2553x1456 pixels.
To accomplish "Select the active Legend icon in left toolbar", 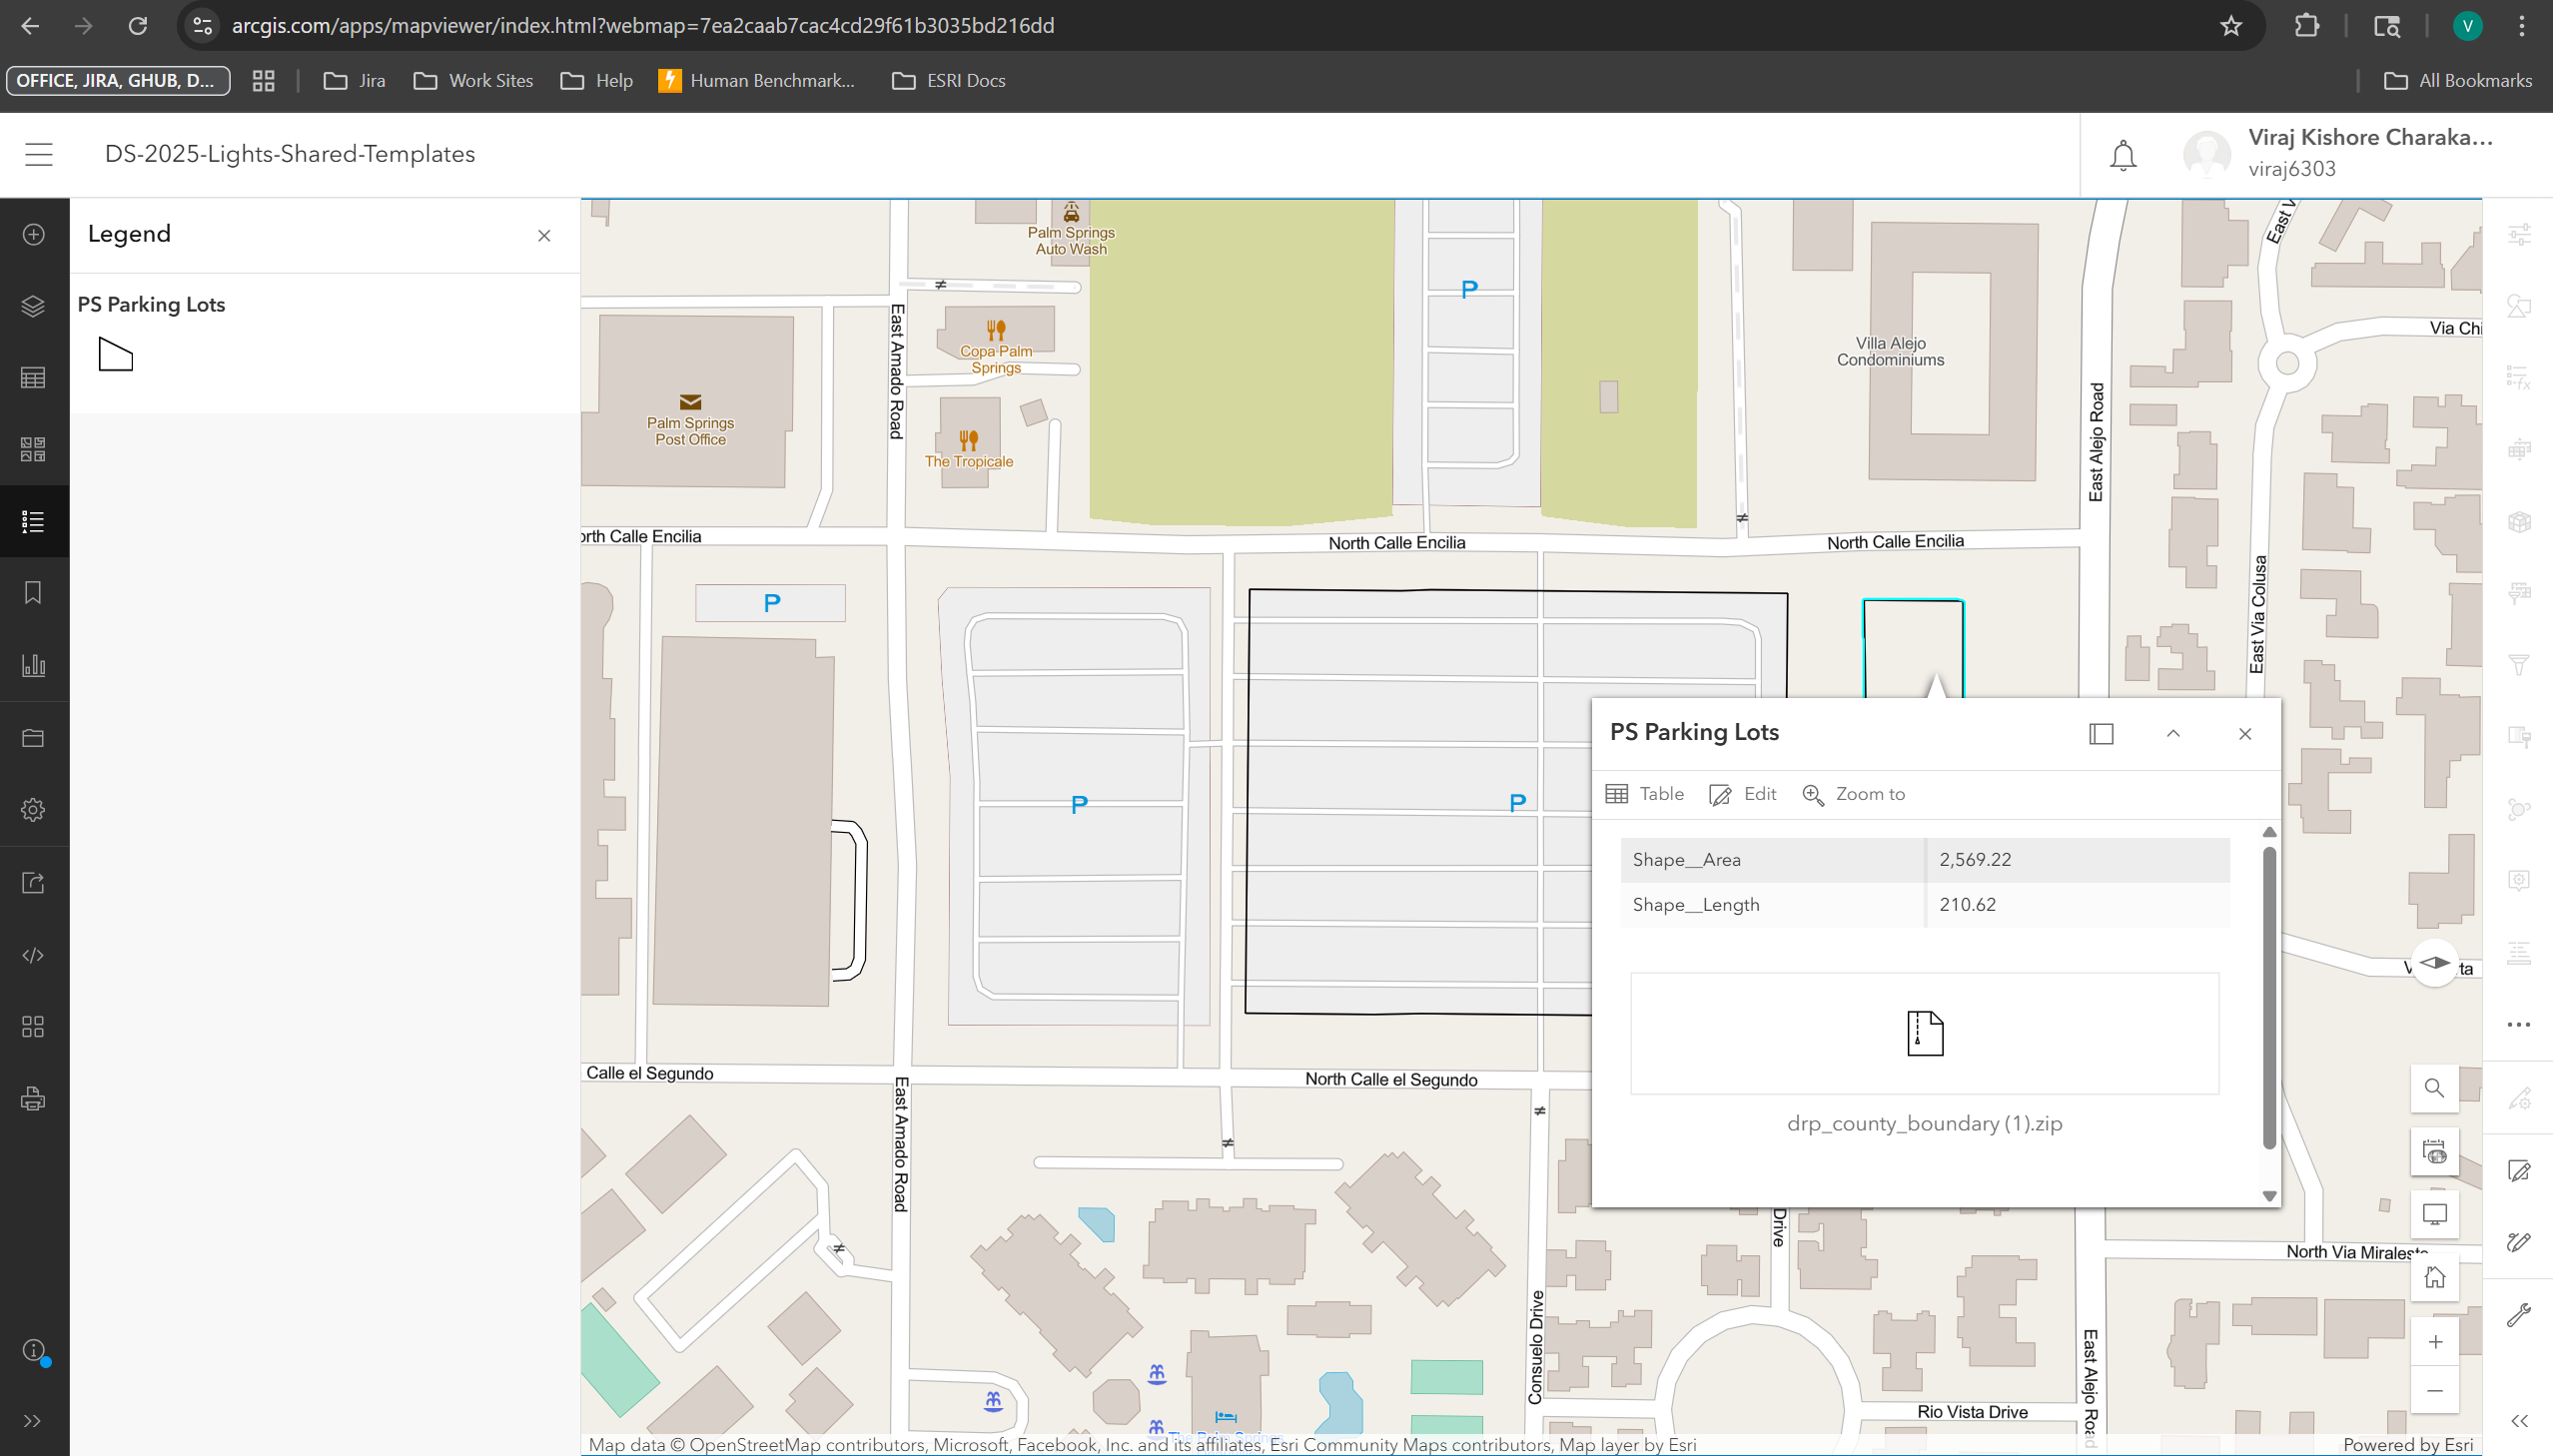I will click(x=34, y=521).
